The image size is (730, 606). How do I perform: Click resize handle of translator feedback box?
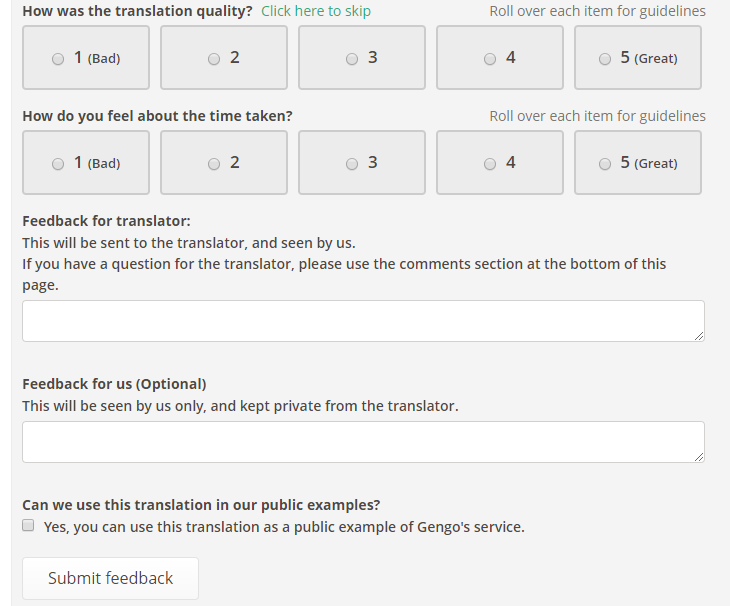(x=699, y=336)
